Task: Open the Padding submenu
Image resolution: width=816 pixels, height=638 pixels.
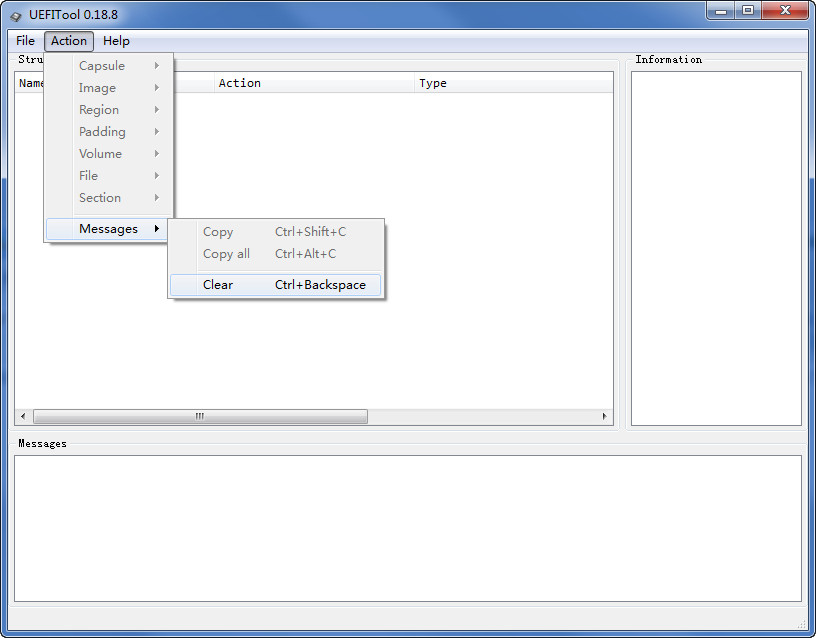Action: [x=109, y=132]
